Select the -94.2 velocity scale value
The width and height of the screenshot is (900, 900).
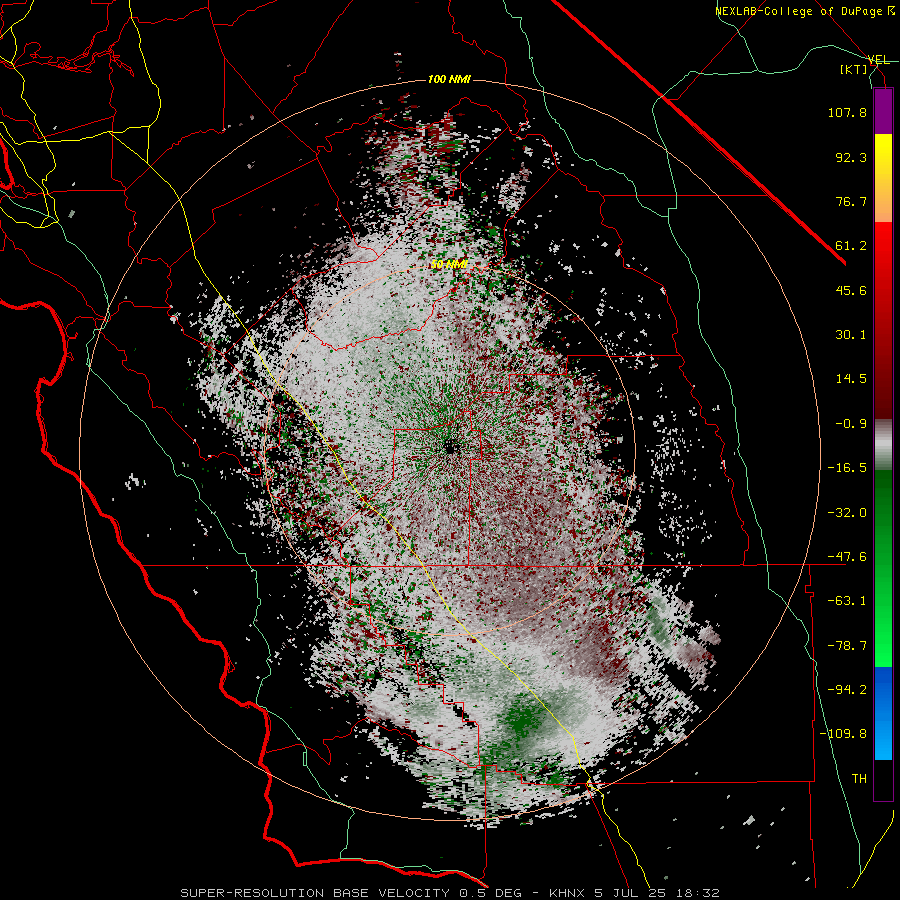(847, 690)
